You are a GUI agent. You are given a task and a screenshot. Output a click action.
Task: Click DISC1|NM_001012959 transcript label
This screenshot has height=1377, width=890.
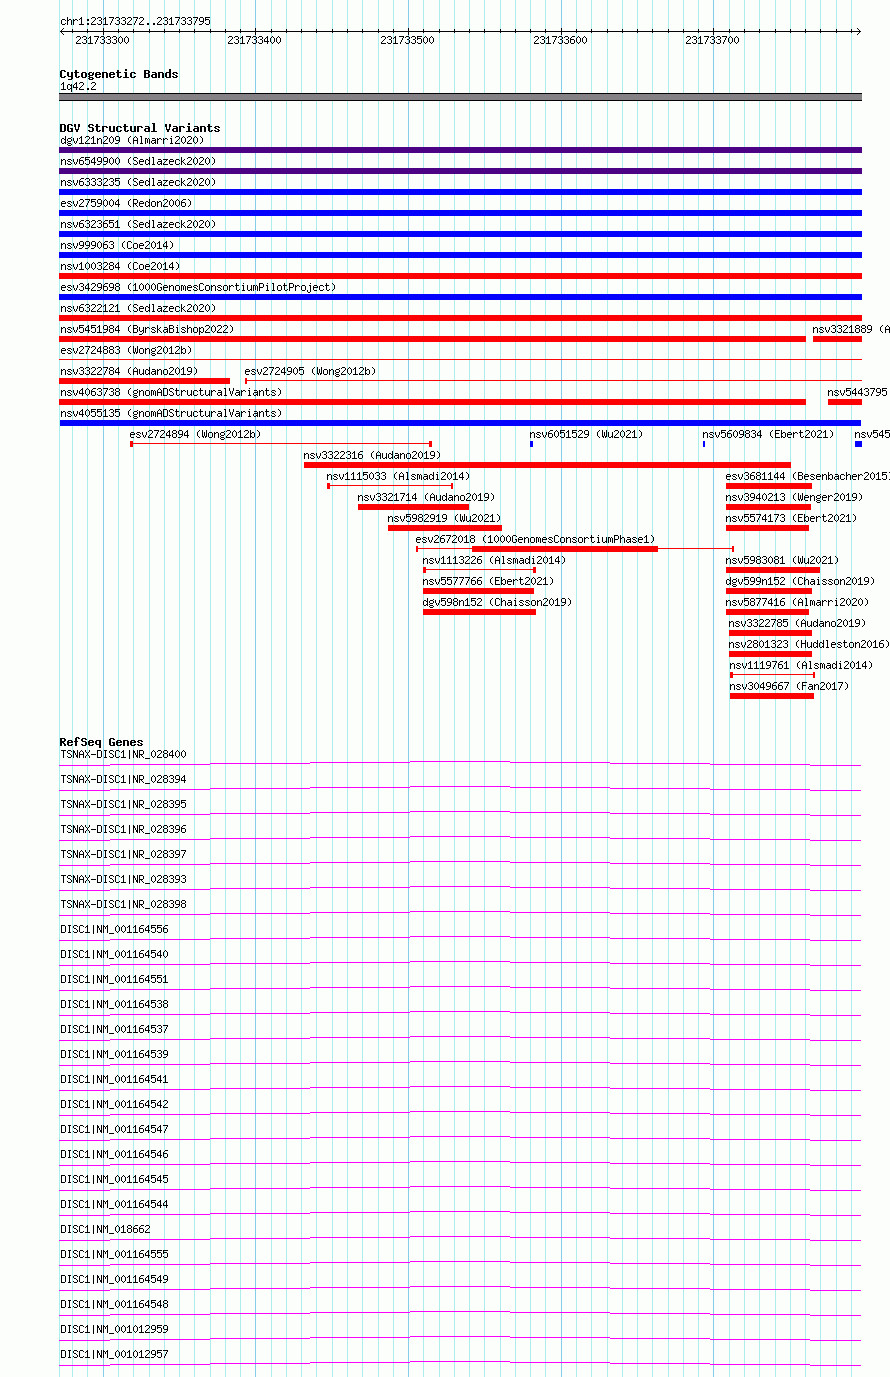pos(114,1329)
